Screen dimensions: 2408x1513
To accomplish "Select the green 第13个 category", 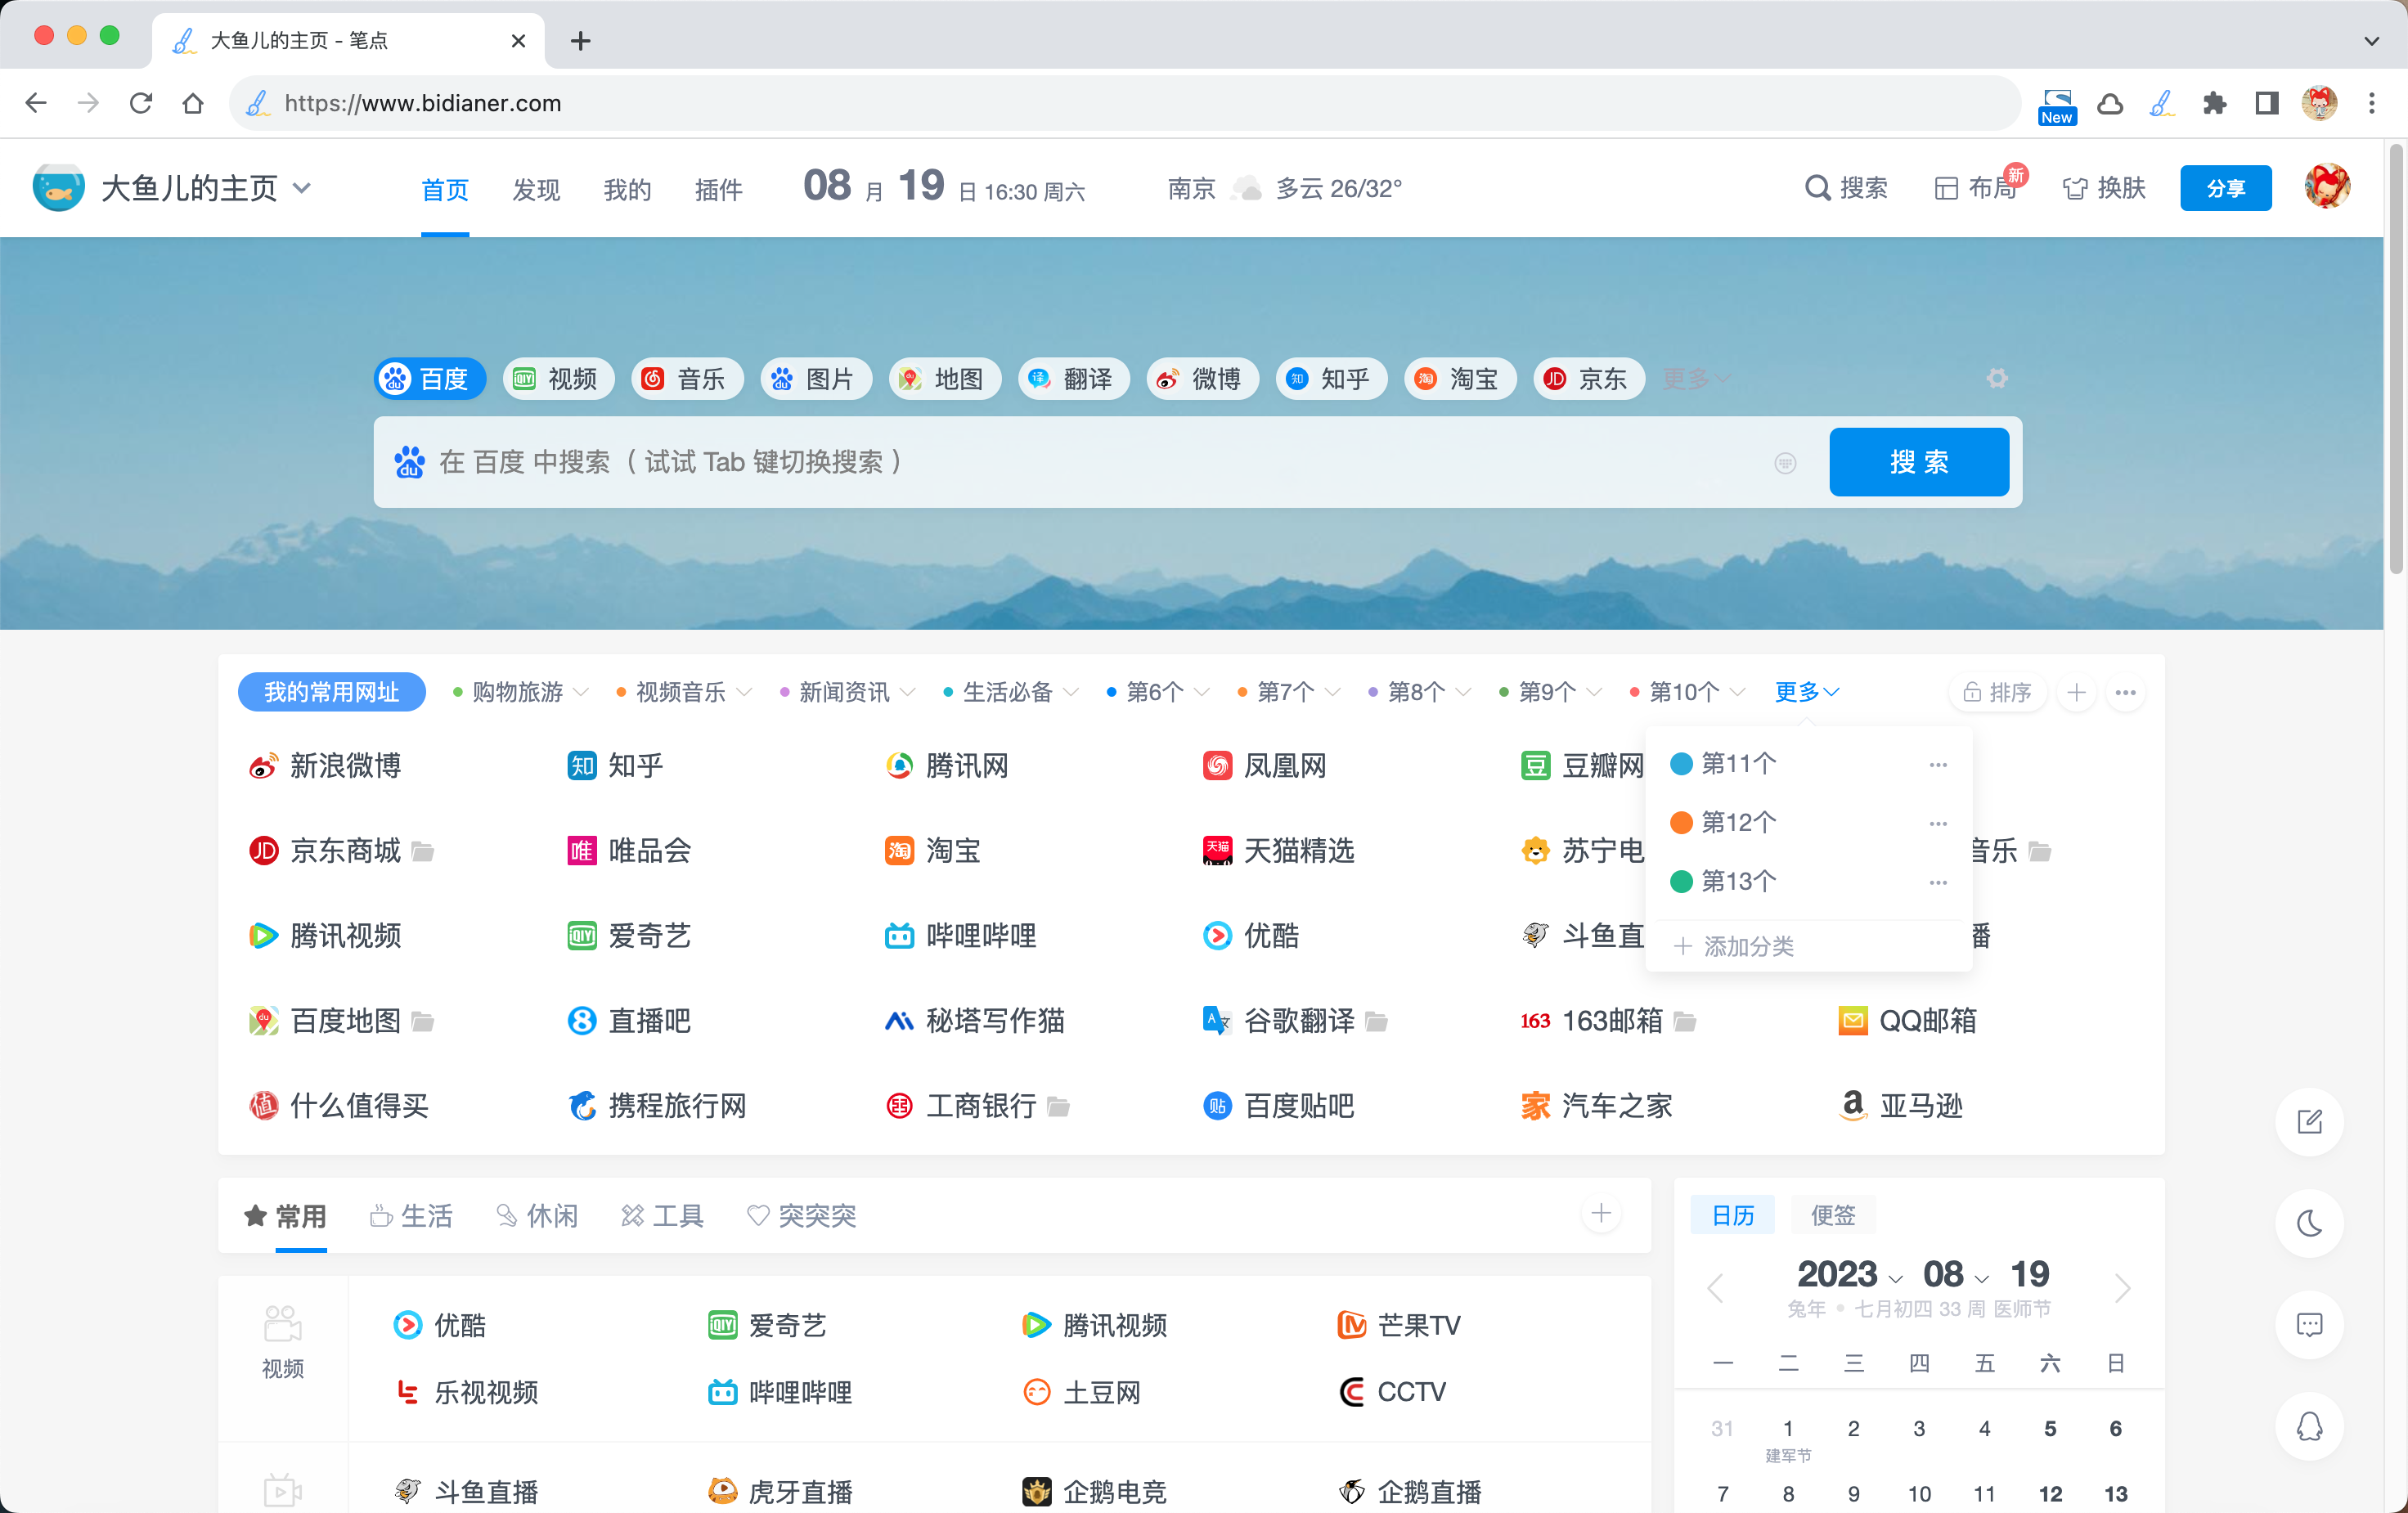I will click(x=1724, y=882).
